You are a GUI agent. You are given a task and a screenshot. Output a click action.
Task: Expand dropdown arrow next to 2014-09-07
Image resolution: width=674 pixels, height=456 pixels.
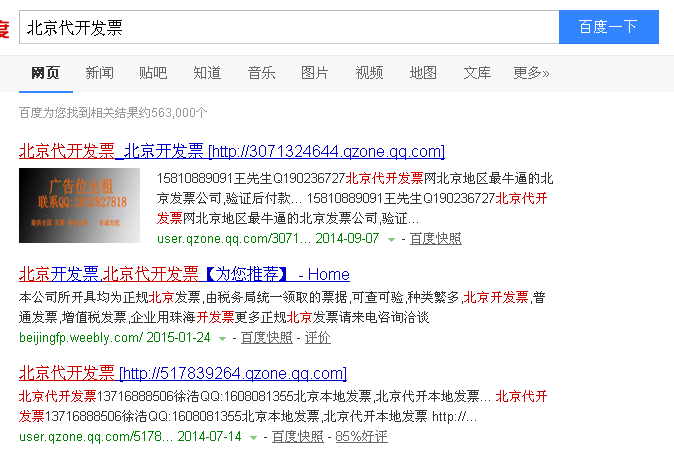(x=391, y=239)
